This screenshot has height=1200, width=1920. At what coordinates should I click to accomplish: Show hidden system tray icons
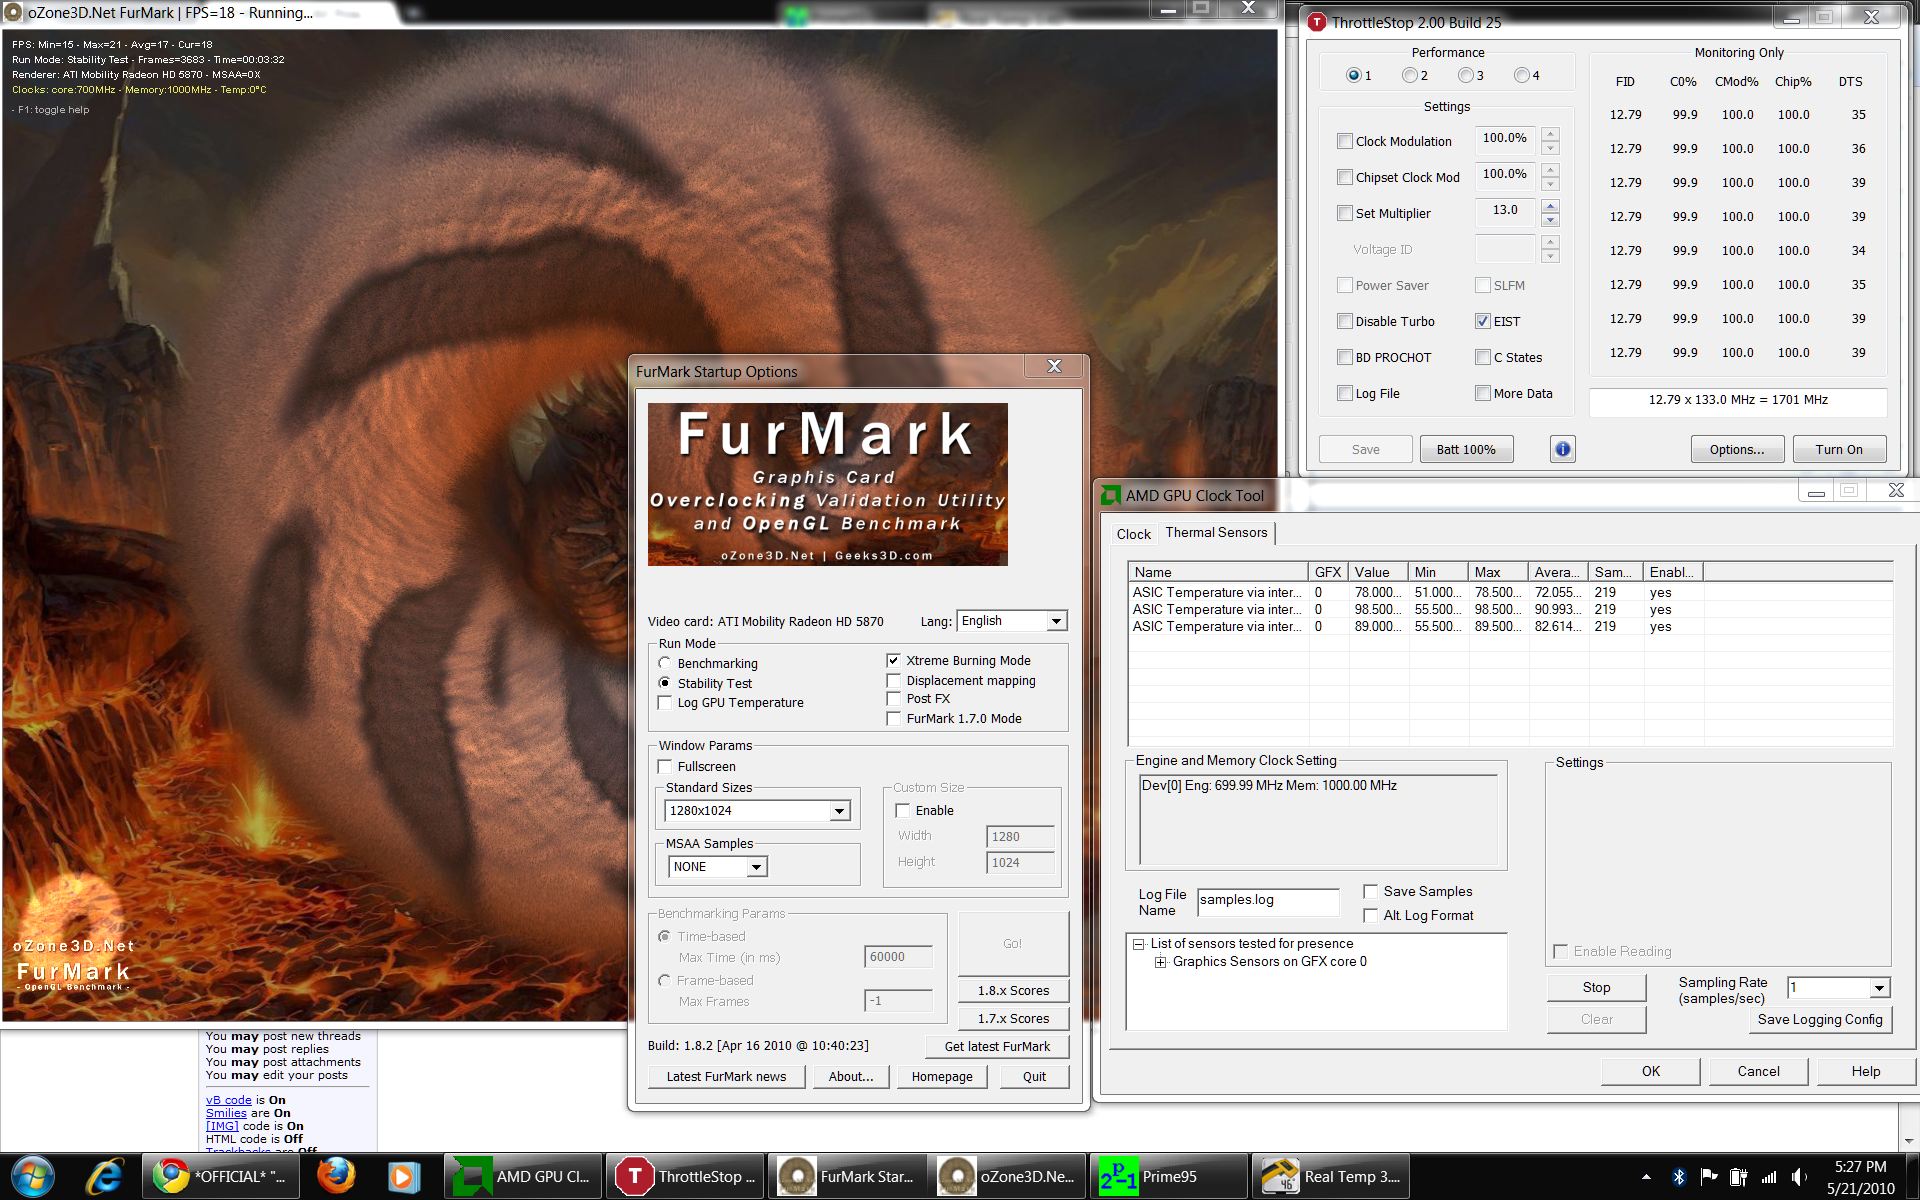point(1646,1177)
